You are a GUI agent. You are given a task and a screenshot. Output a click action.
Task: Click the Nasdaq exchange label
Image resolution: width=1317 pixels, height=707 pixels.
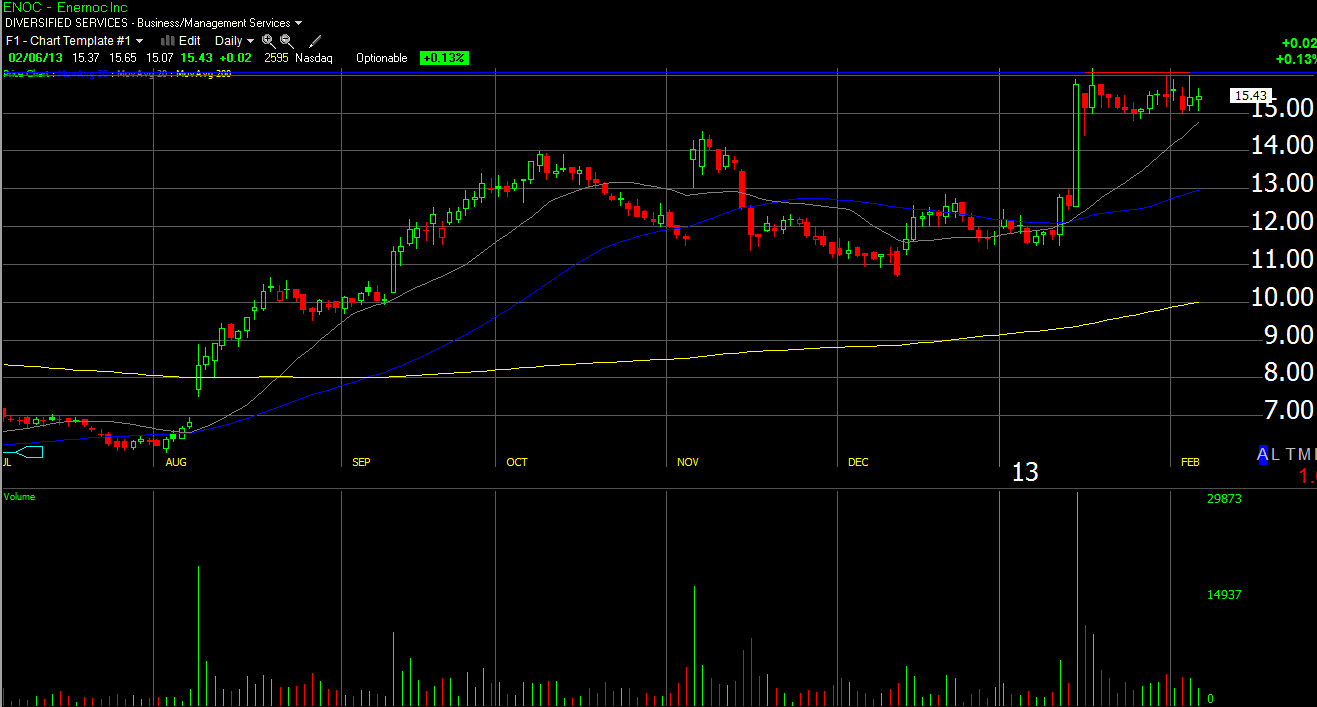click(314, 58)
